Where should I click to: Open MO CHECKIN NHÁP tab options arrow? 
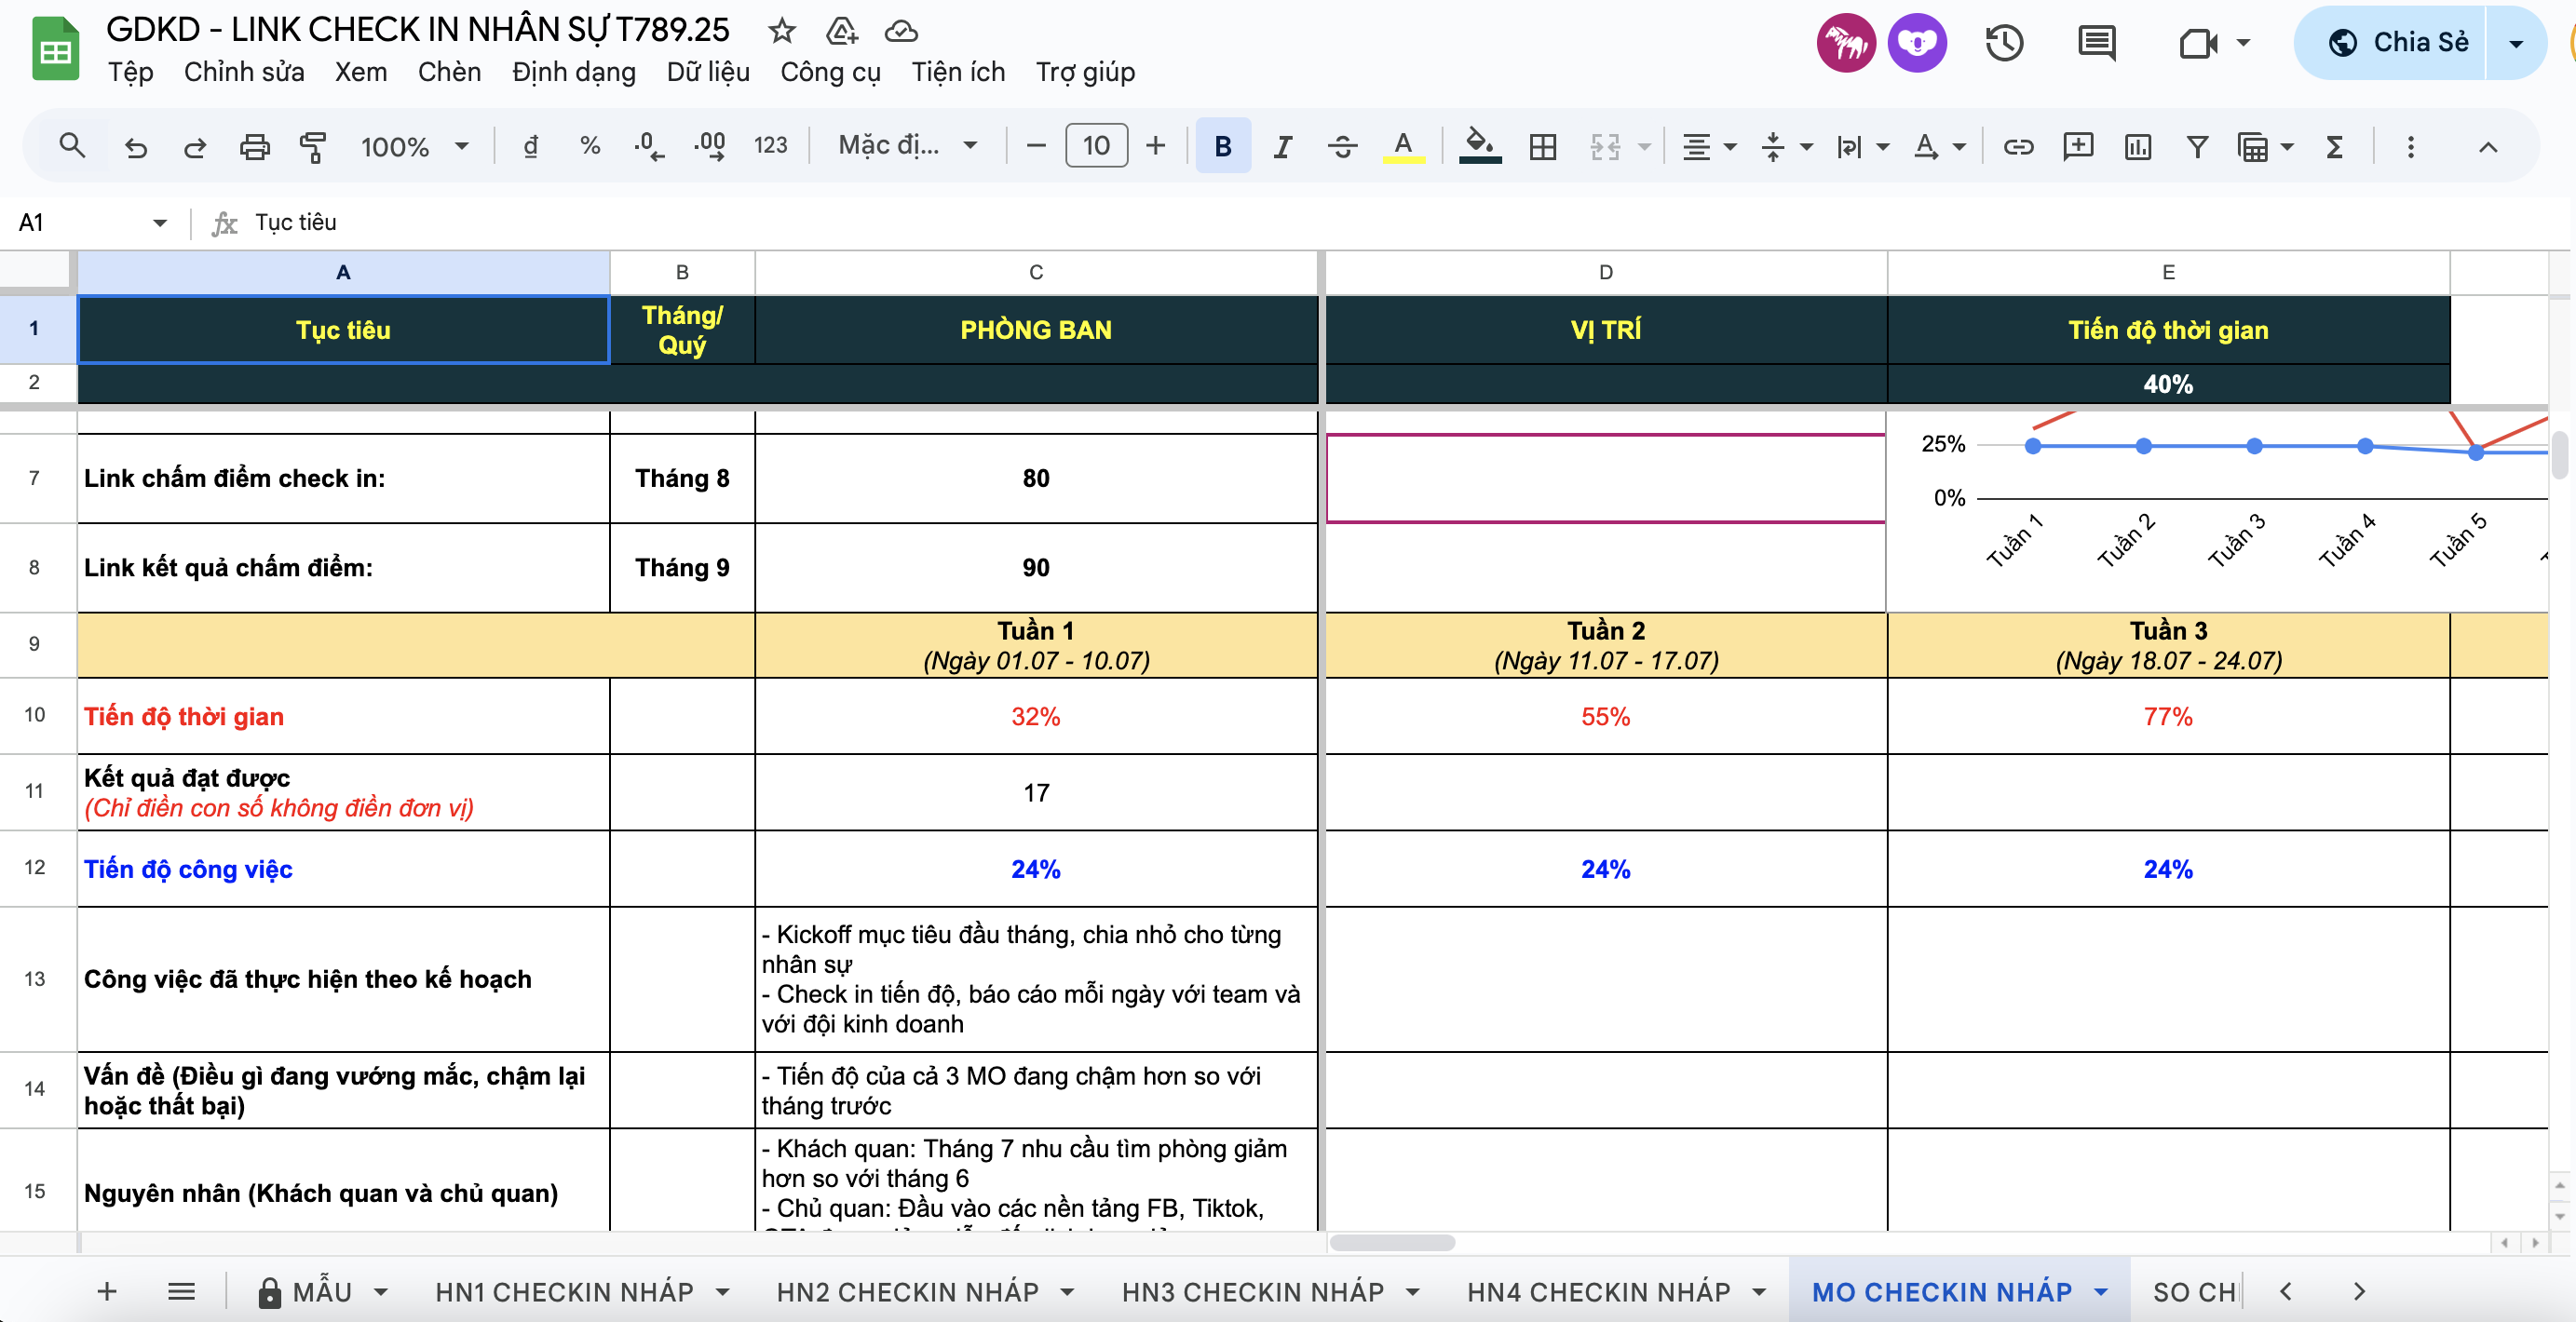coord(2101,1292)
